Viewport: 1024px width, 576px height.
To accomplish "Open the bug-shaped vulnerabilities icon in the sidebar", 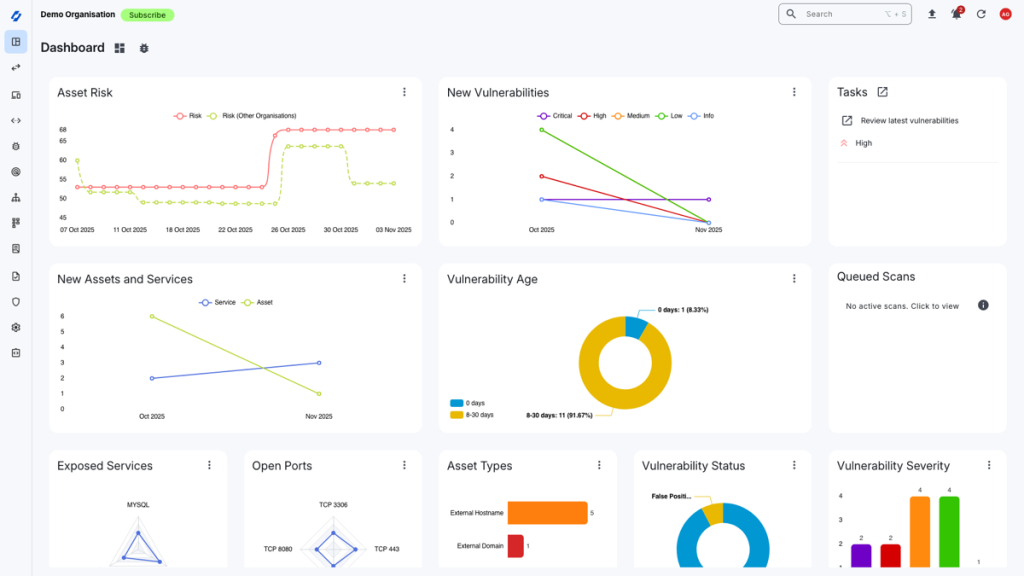I will pyautogui.click(x=15, y=146).
